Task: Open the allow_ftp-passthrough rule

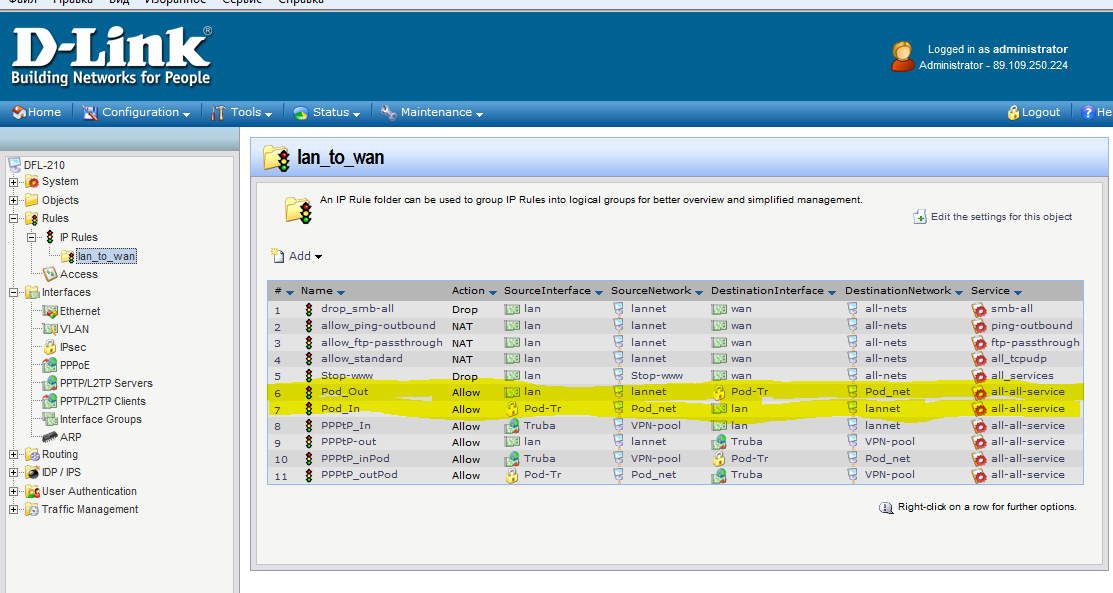Action: click(382, 342)
